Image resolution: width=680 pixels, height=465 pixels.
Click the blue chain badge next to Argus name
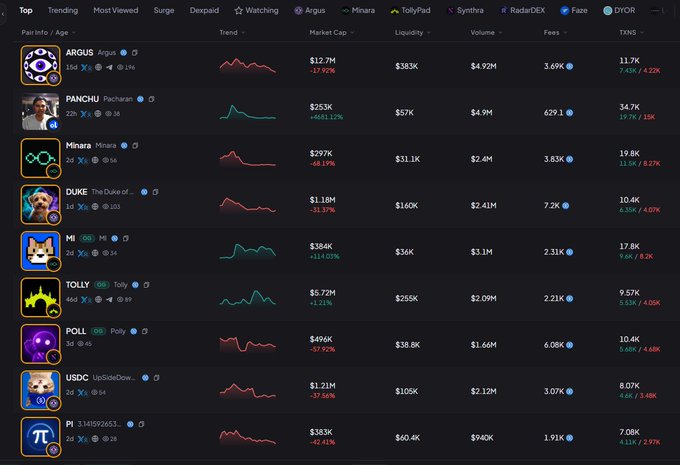point(124,52)
